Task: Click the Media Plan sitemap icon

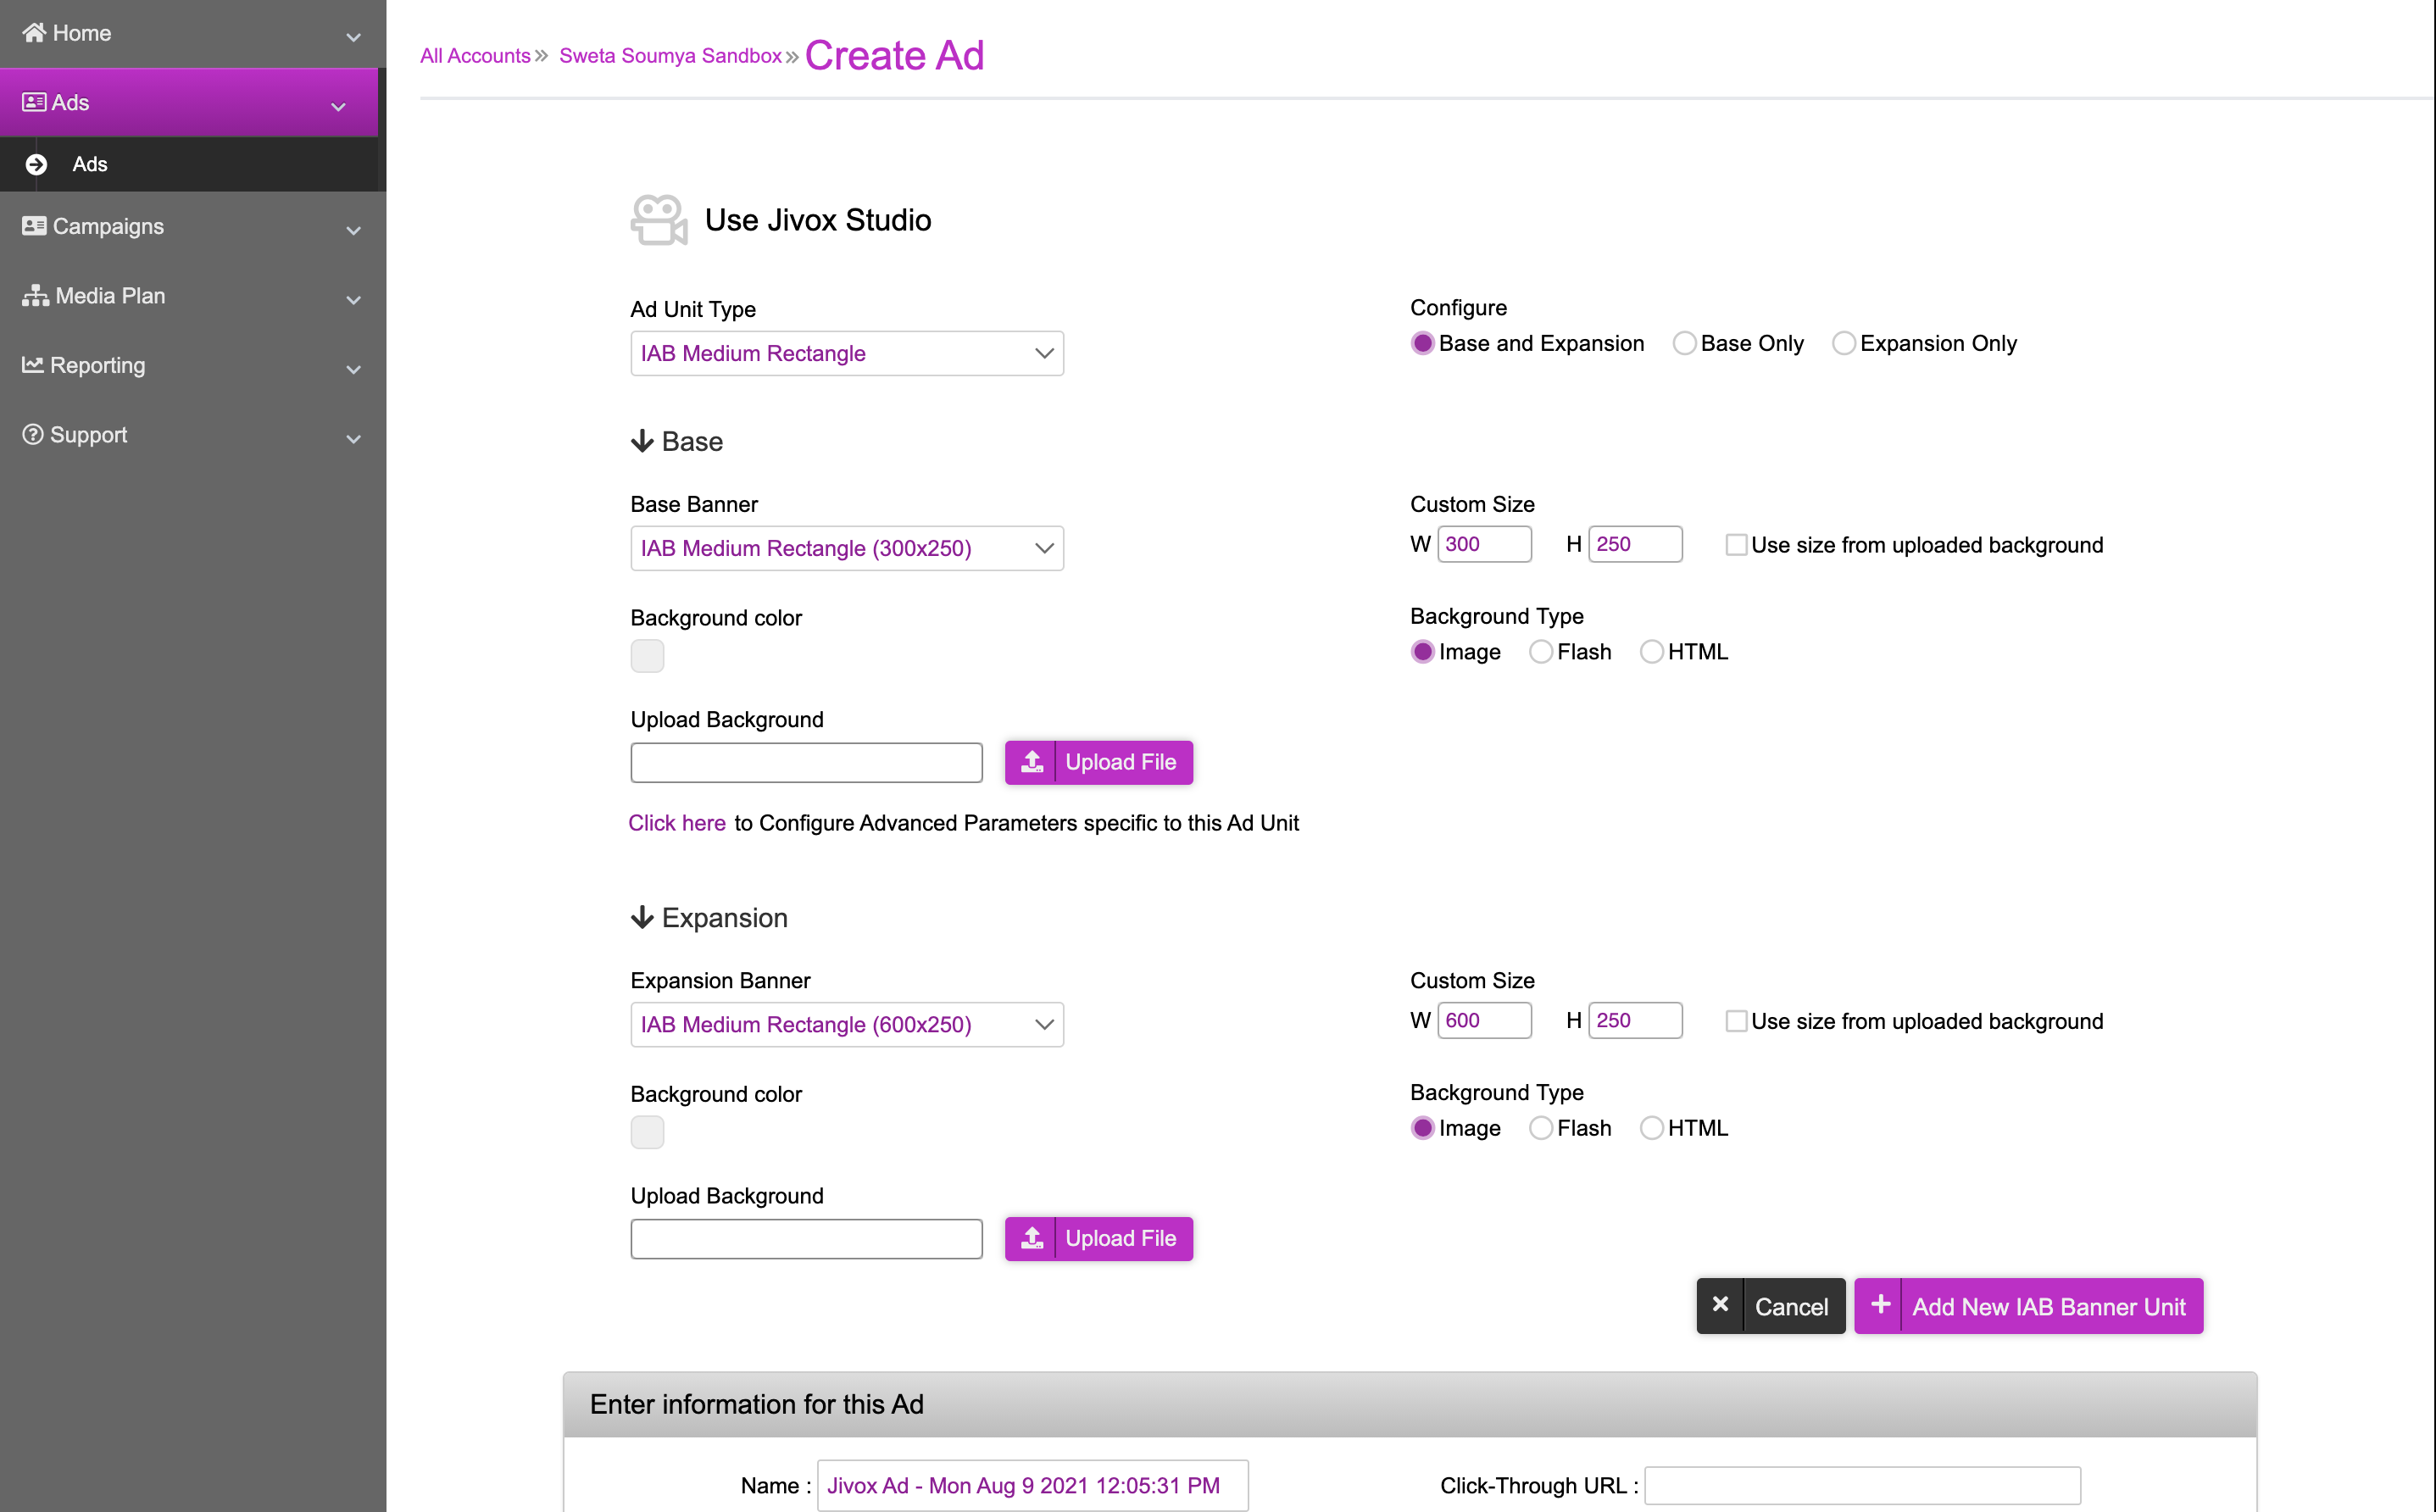Action: (35, 295)
